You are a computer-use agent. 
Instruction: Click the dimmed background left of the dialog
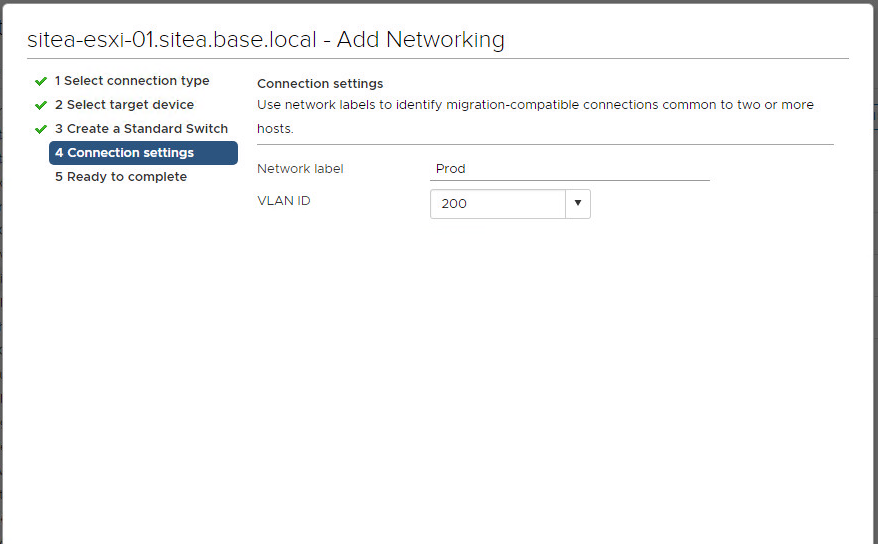click(2, 300)
